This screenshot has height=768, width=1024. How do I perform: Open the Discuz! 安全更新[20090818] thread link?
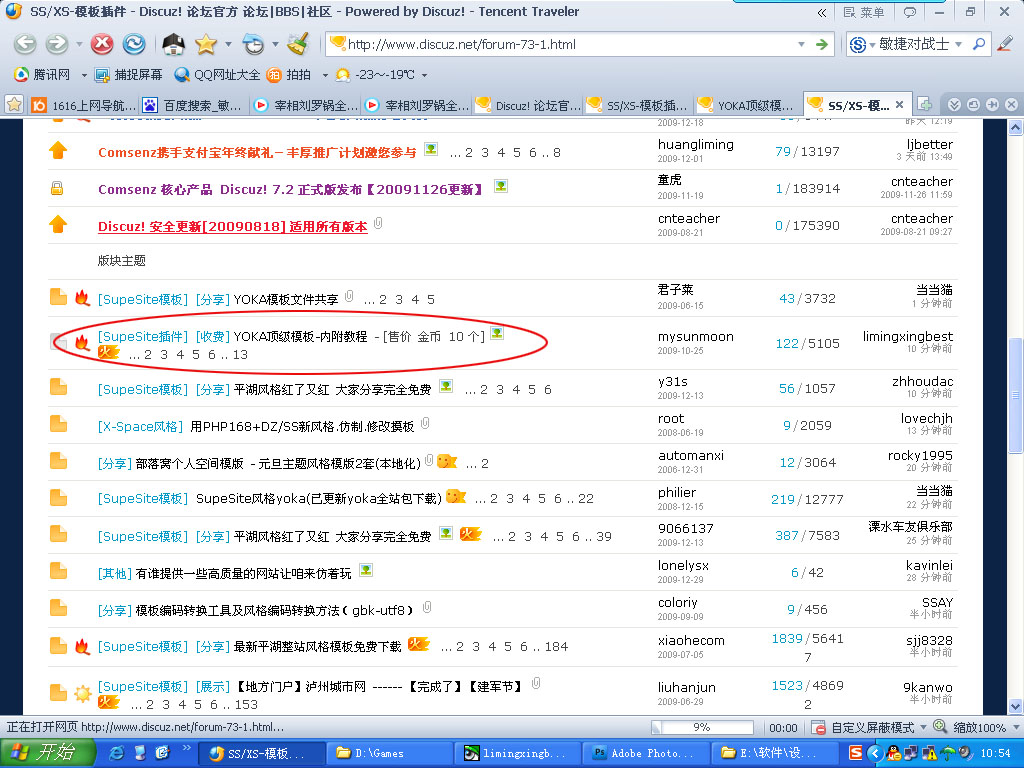232,227
